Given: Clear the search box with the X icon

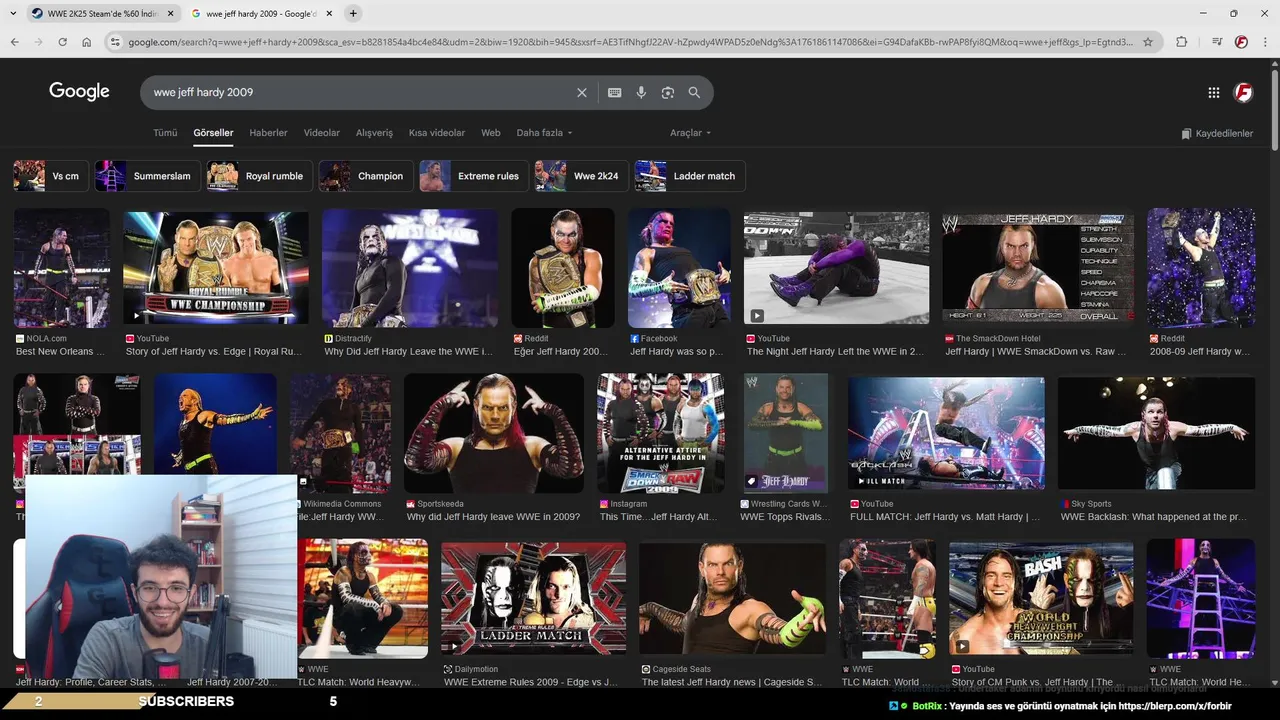Looking at the screenshot, I should point(582,92).
